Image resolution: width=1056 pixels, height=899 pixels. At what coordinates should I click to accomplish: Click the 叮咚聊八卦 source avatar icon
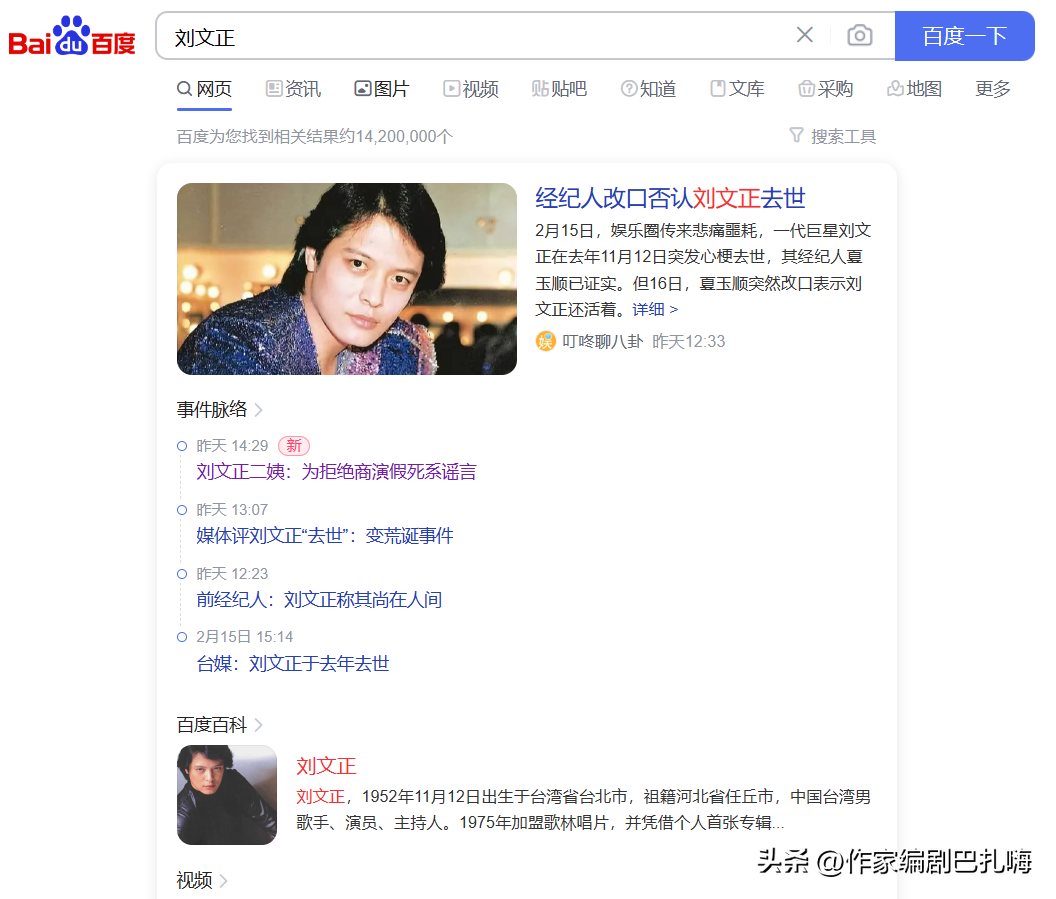click(546, 341)
